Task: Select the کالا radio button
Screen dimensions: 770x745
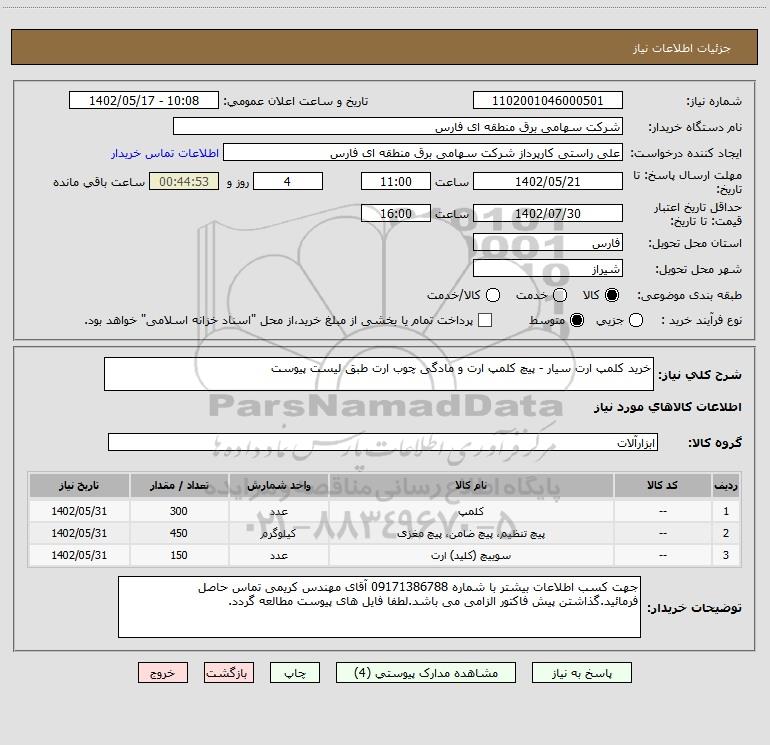Action: click(x=612, y=295)
